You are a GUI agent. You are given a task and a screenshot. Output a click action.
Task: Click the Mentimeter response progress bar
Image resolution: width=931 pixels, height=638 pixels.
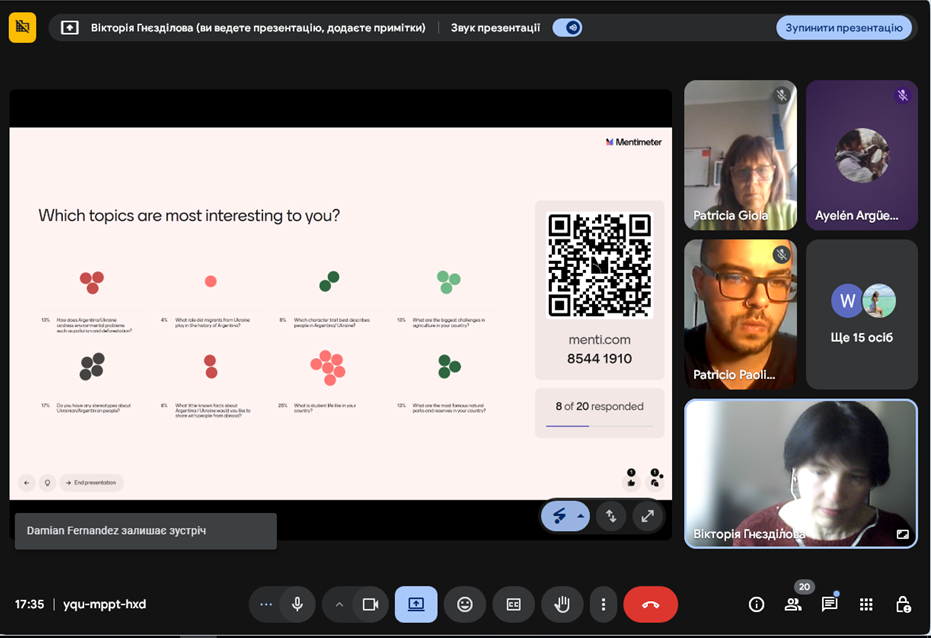[598, 426]
